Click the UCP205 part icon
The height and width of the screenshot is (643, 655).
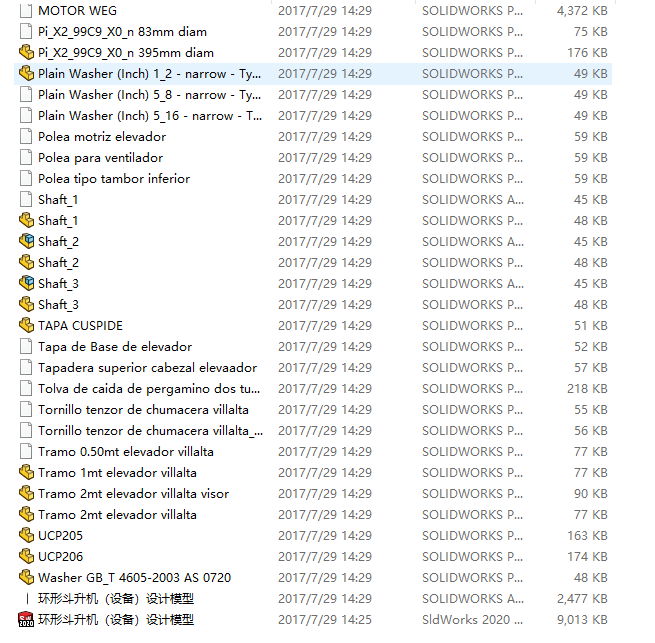(26, 536)
